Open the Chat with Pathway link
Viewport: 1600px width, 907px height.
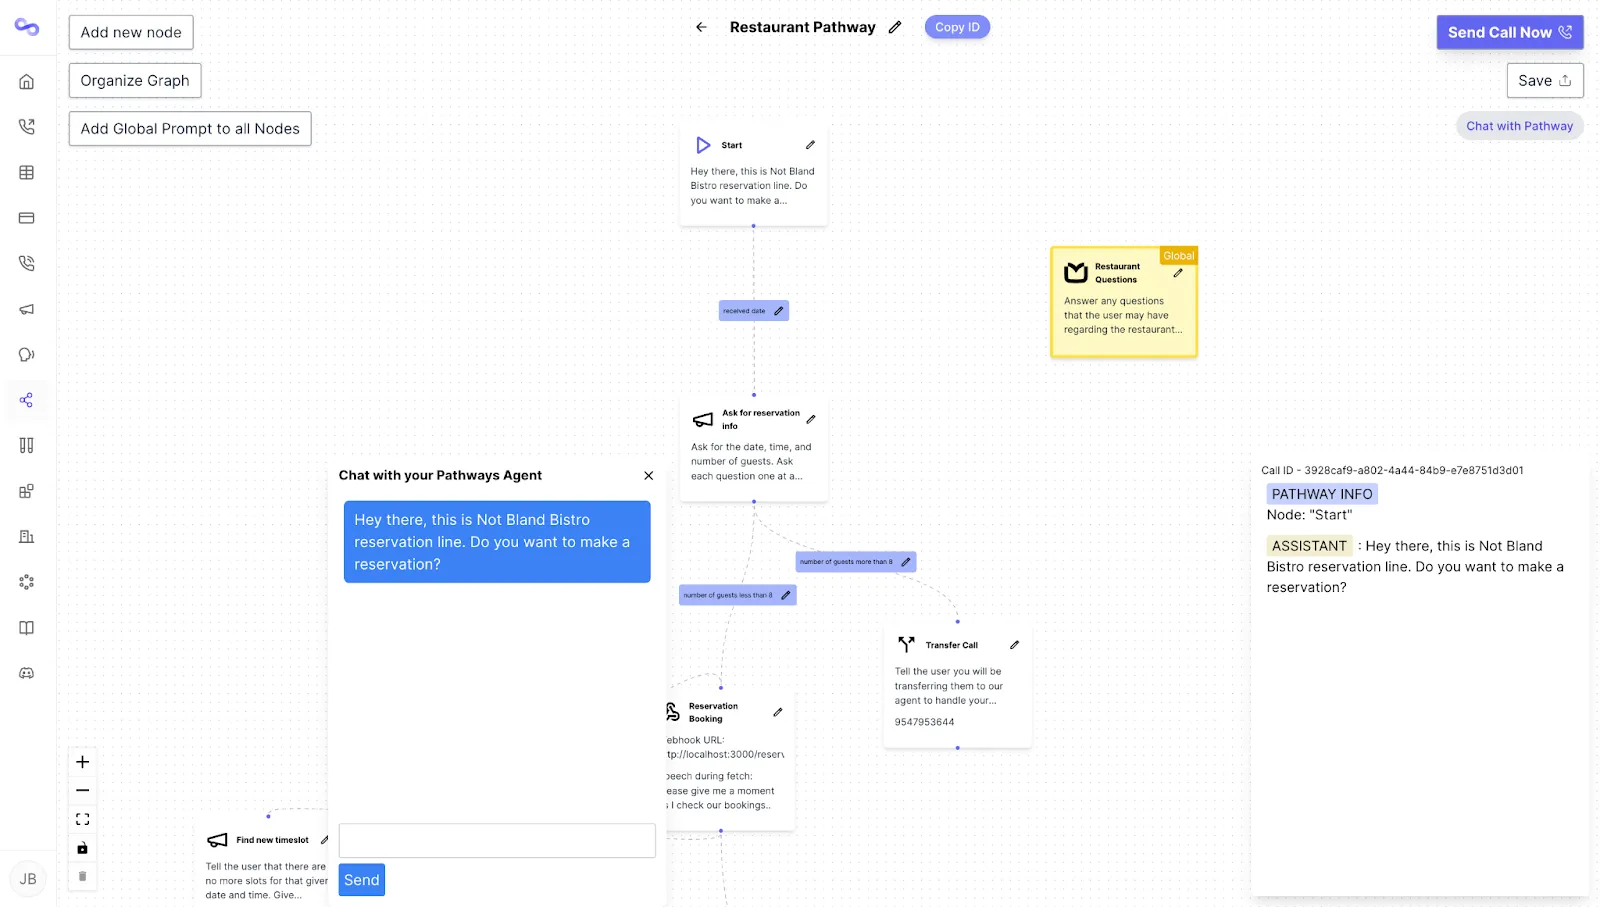coord(1519,126)
